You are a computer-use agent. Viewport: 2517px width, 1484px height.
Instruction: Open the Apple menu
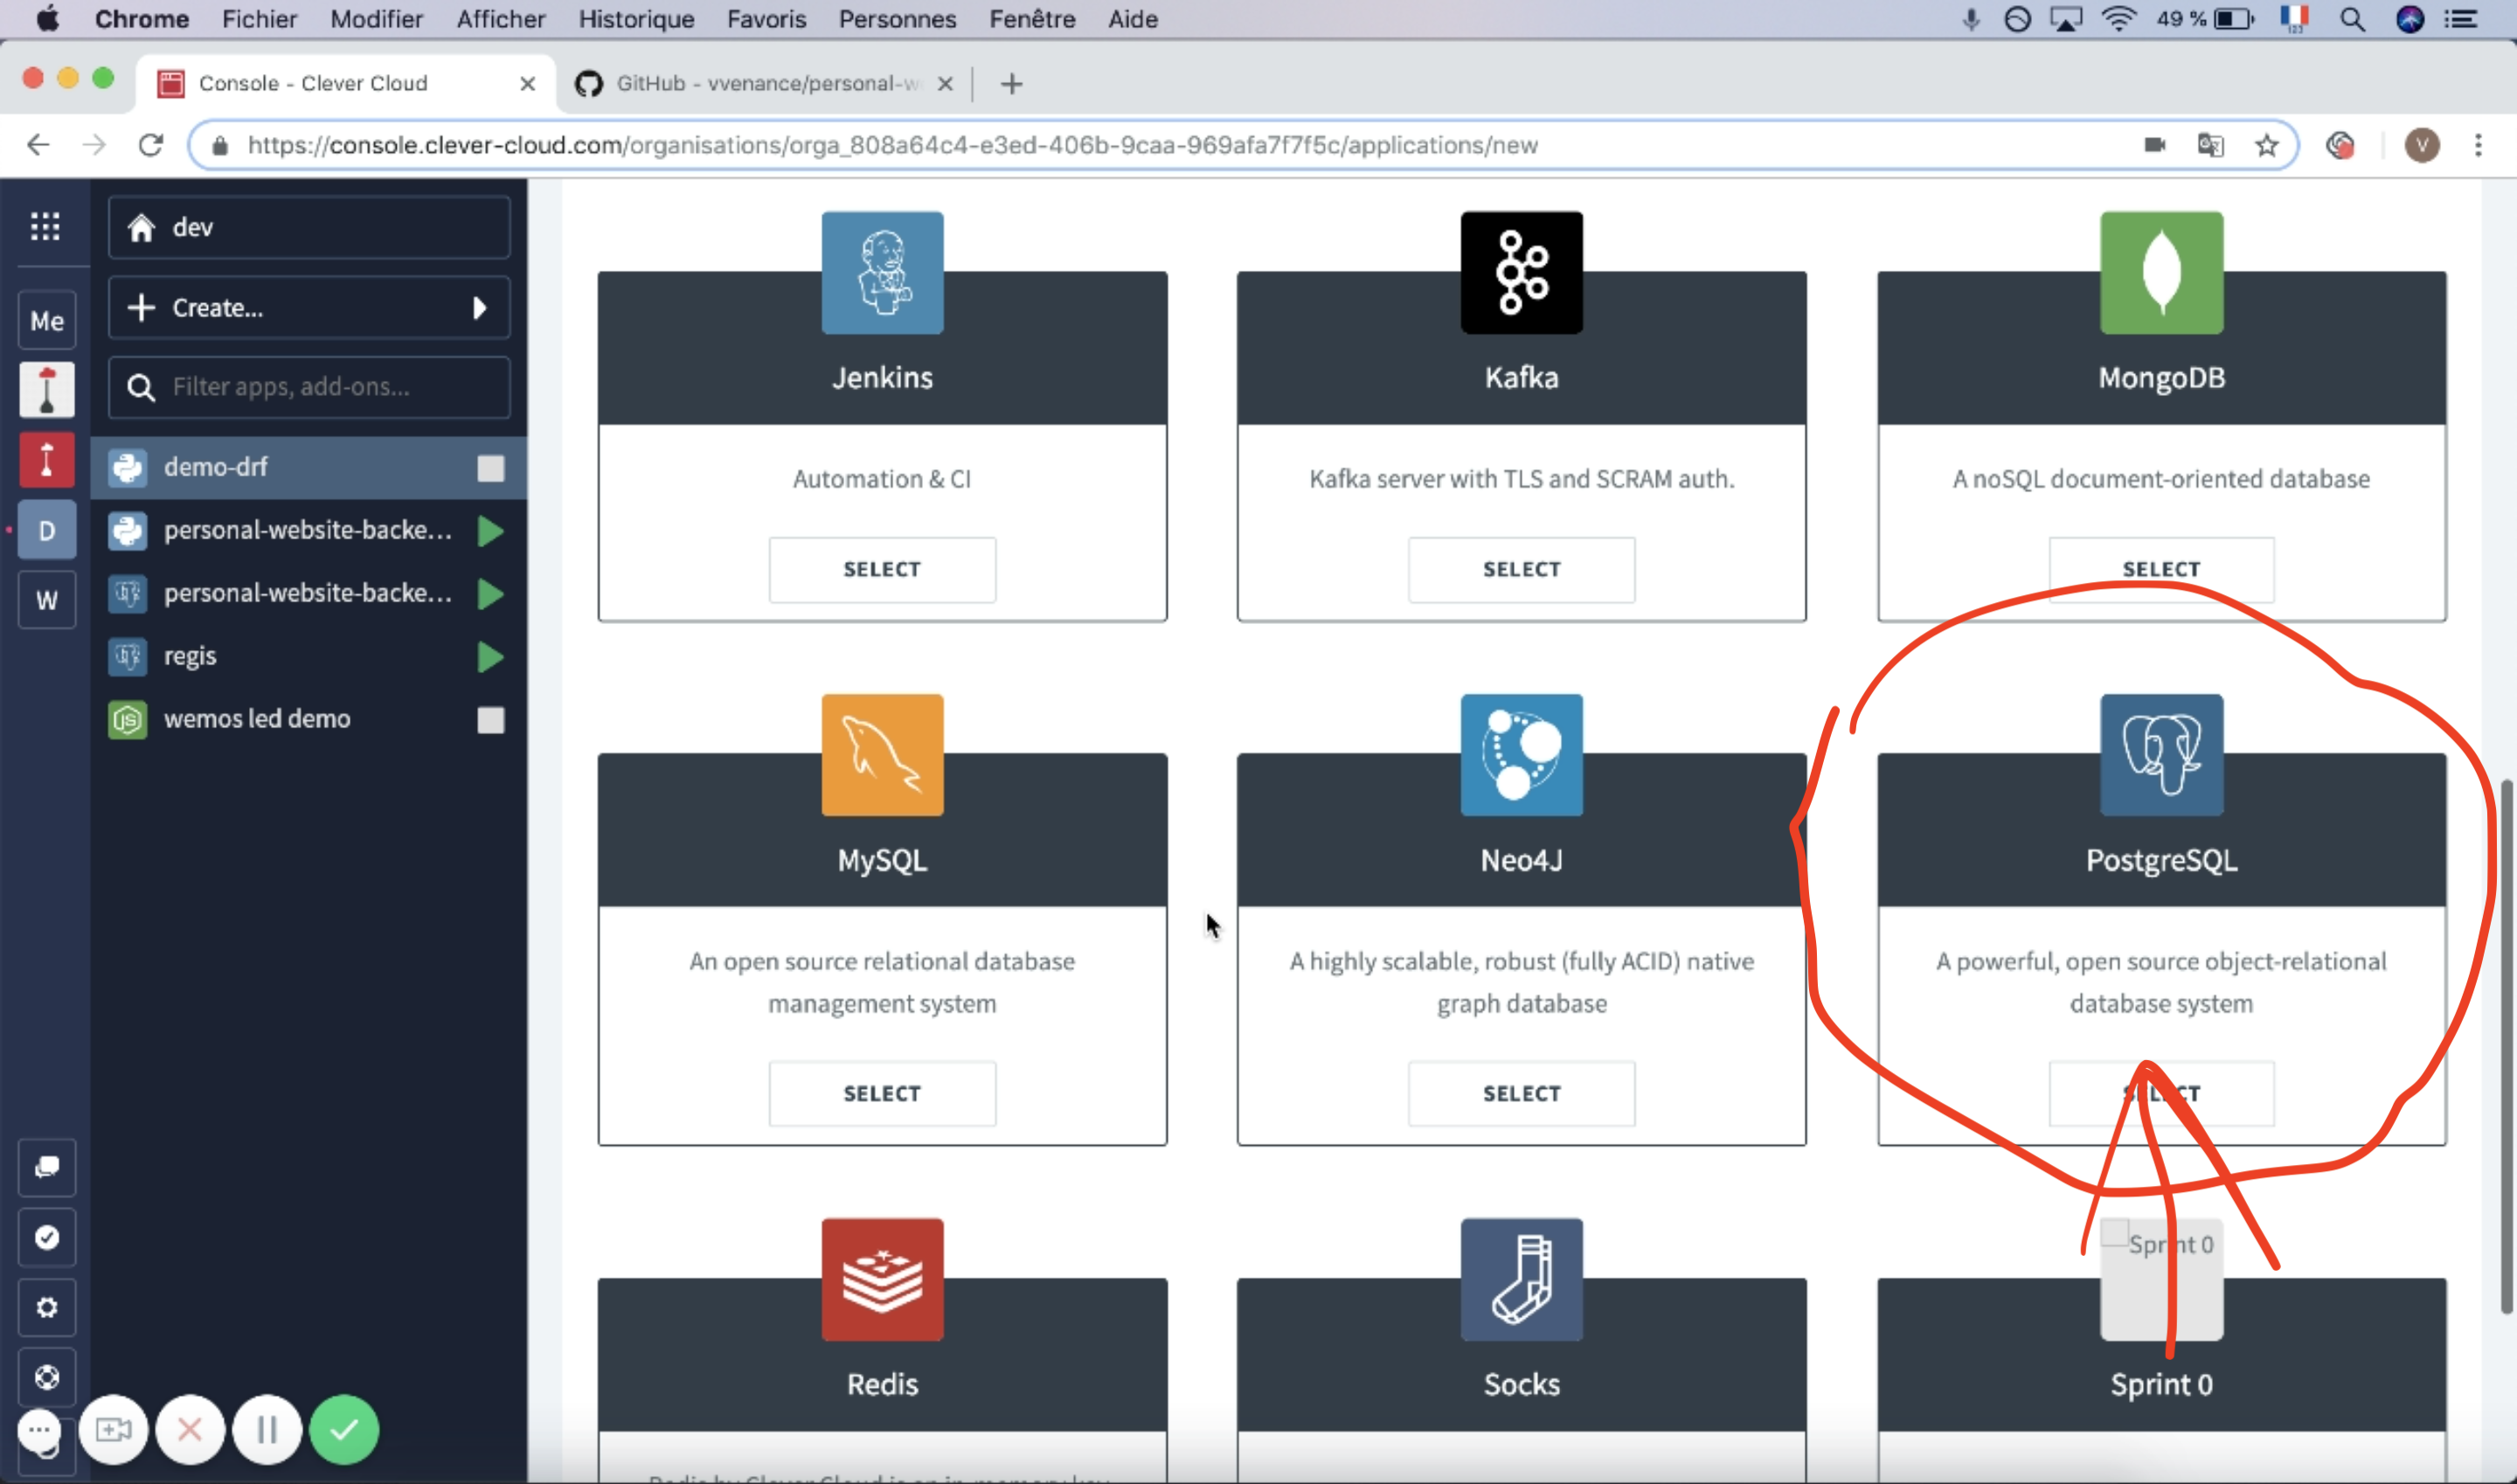47,19
